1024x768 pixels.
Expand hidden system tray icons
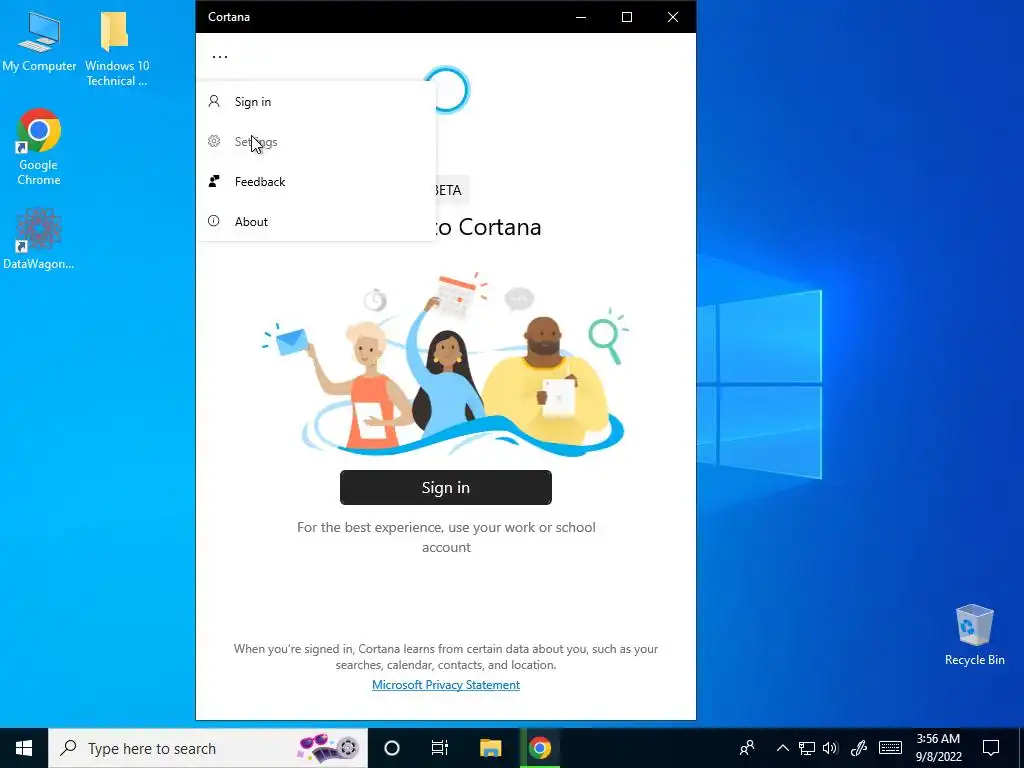point(782,748)
